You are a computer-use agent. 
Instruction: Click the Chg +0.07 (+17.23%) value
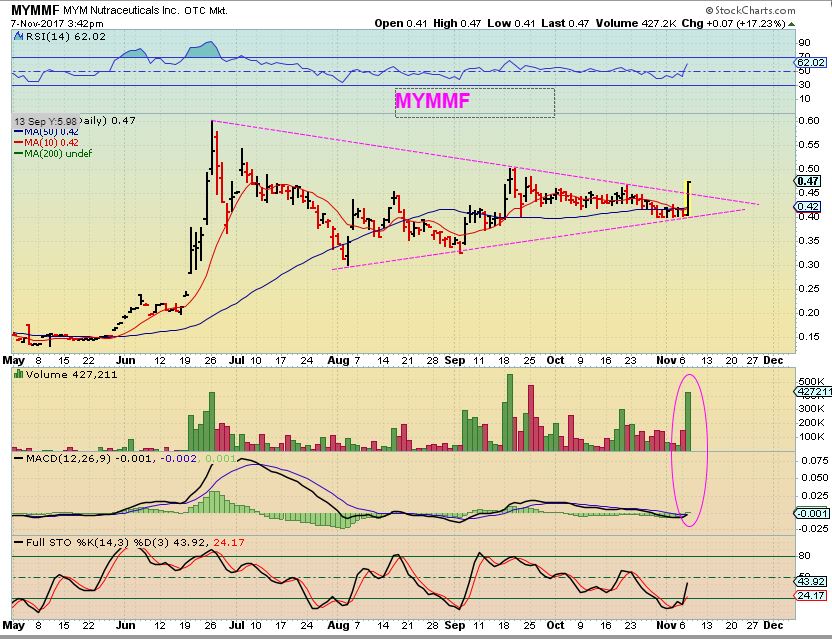coord(733,23)
